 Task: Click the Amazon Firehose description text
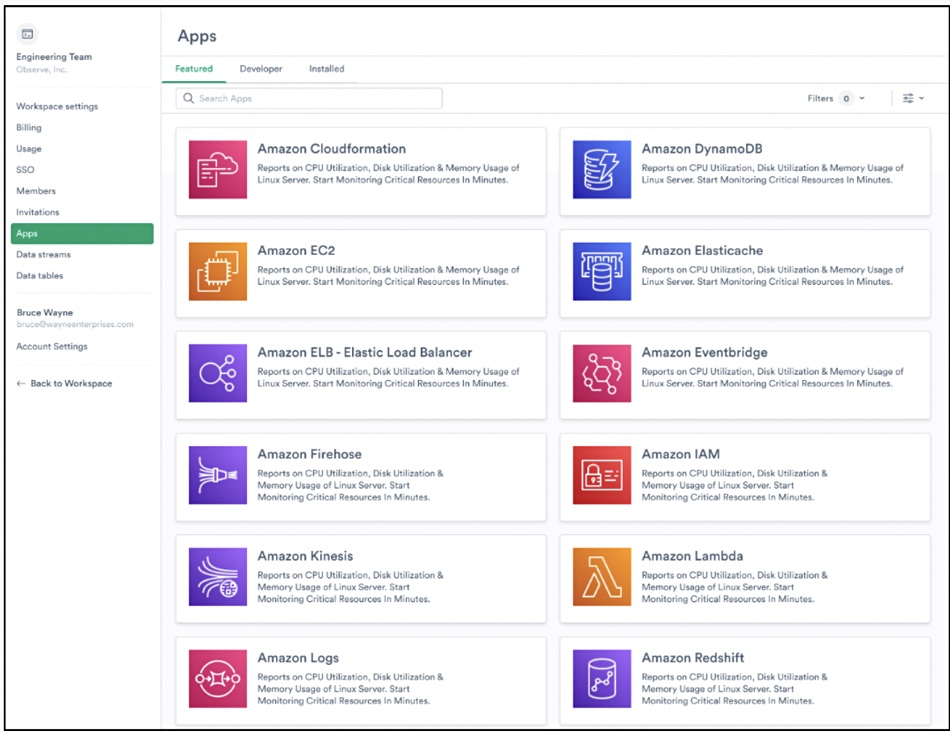click(350, 485)
